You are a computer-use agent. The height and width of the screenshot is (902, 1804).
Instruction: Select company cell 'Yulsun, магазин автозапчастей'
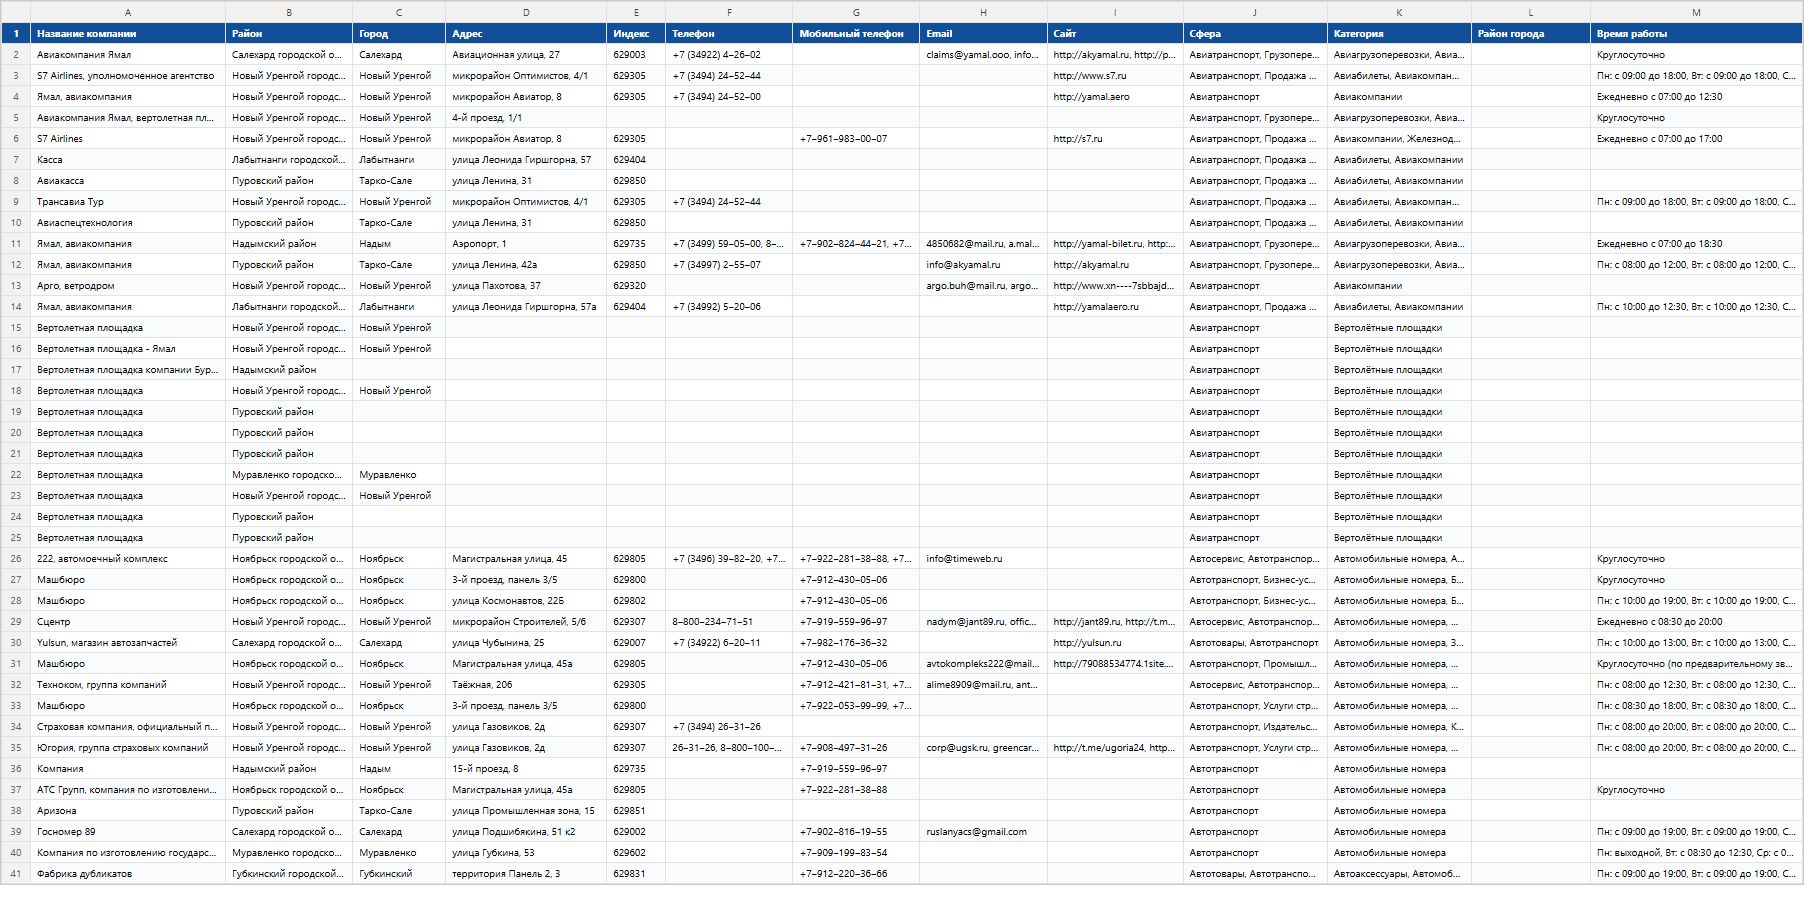(128, 643)
